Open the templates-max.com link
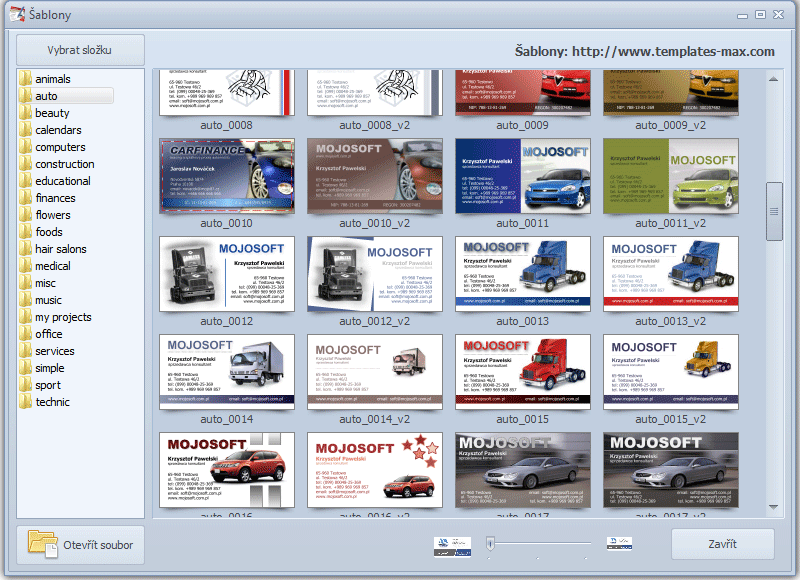 tap(673, 52)
